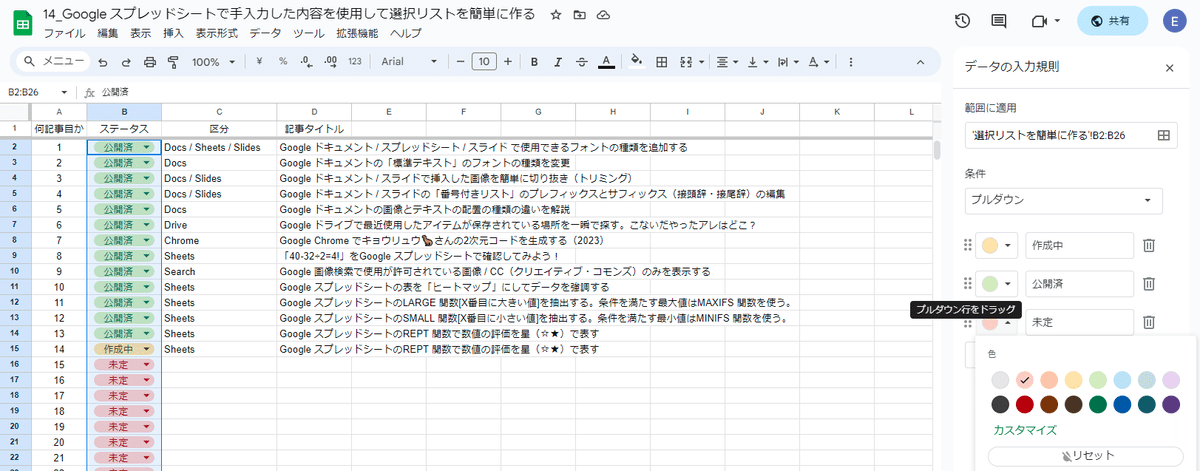Viewport: 1200px width, 471px height.
Task: Click the 共有 share button
Action: coord(1112,21)
